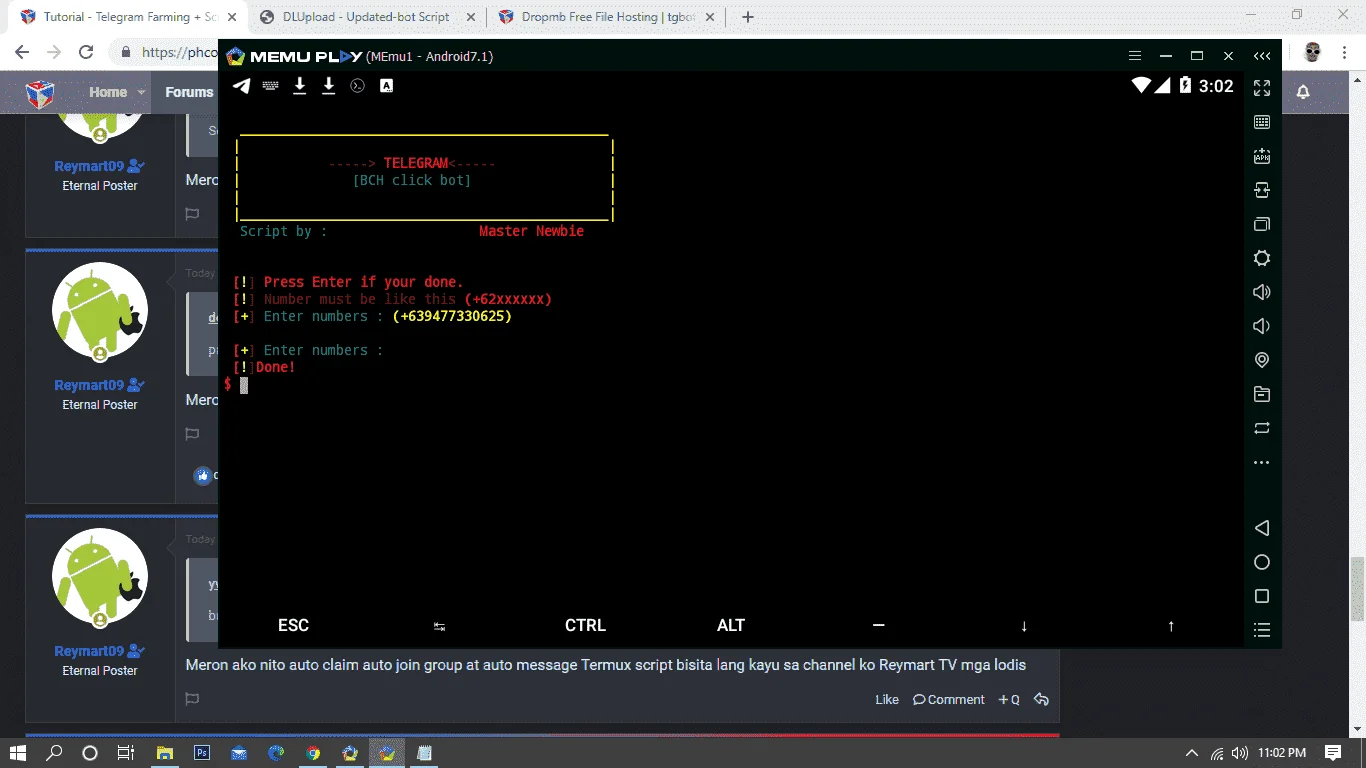Tap the Android back triangle button
This screenshot has width=1366, height=768.
tap(1262, 528)
